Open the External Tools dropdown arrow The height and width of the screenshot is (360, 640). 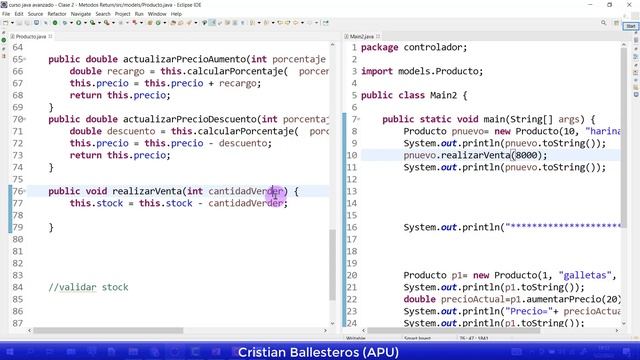113,23
